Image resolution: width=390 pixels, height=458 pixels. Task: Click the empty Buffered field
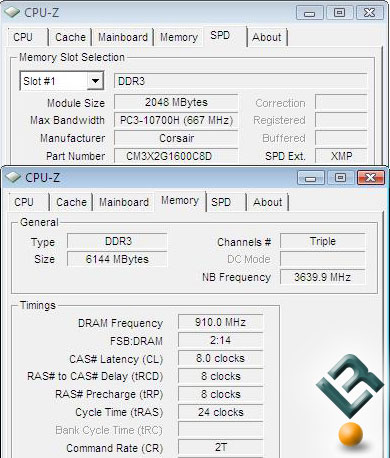point(341,138)
